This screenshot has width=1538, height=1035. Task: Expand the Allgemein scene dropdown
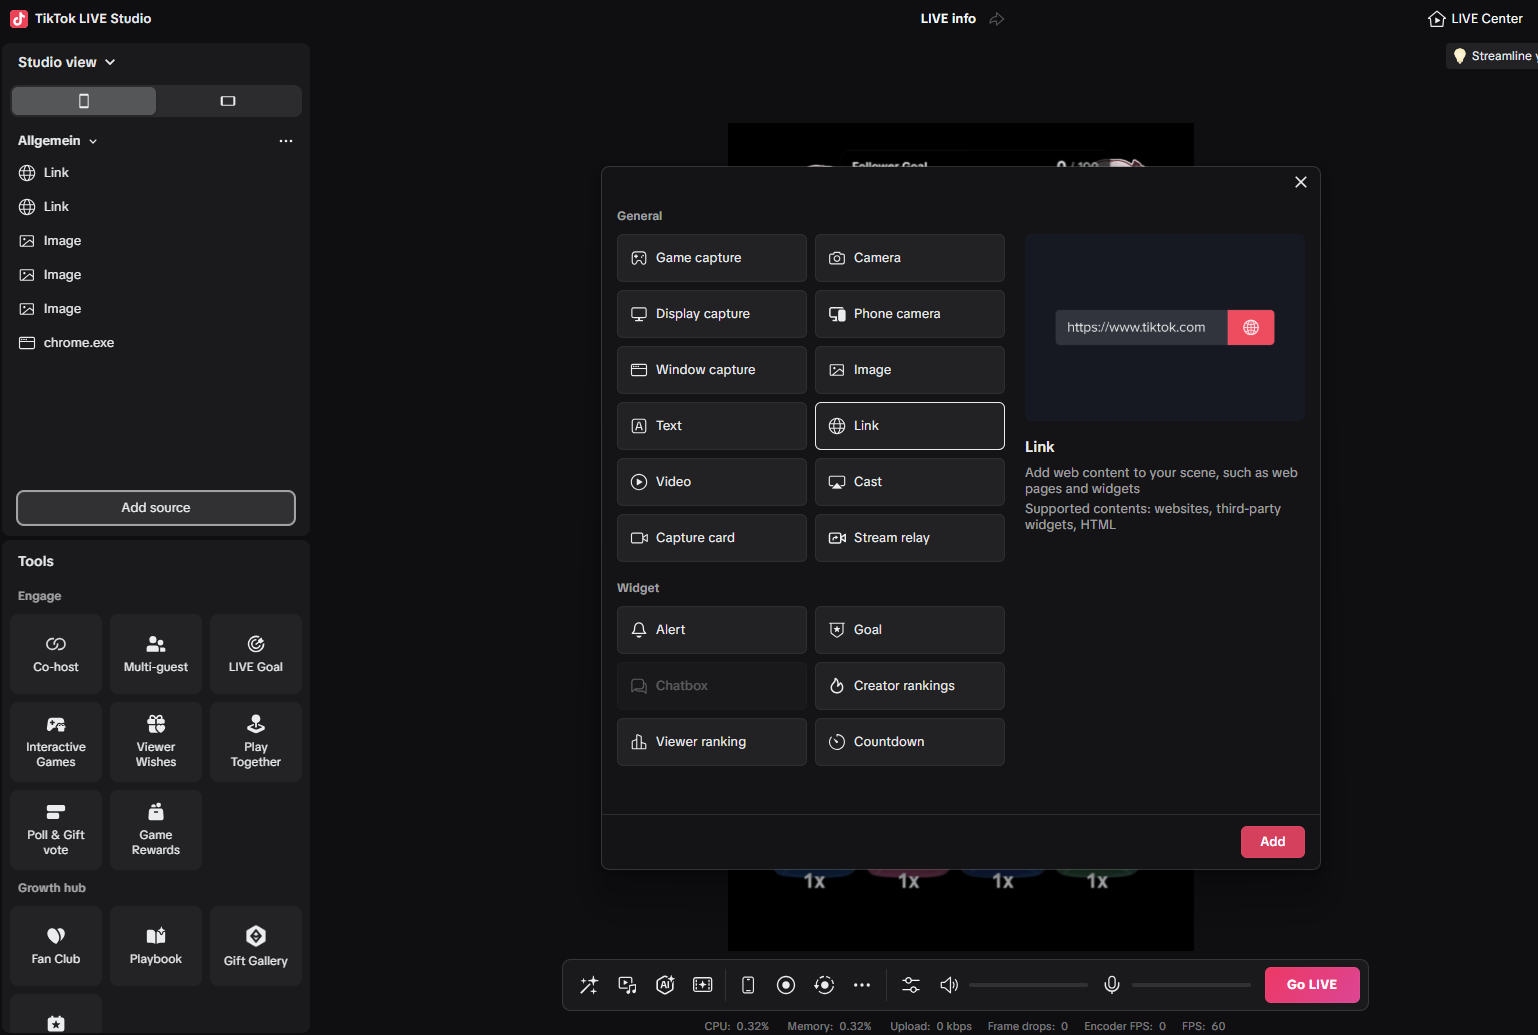(x=58, y=141)
